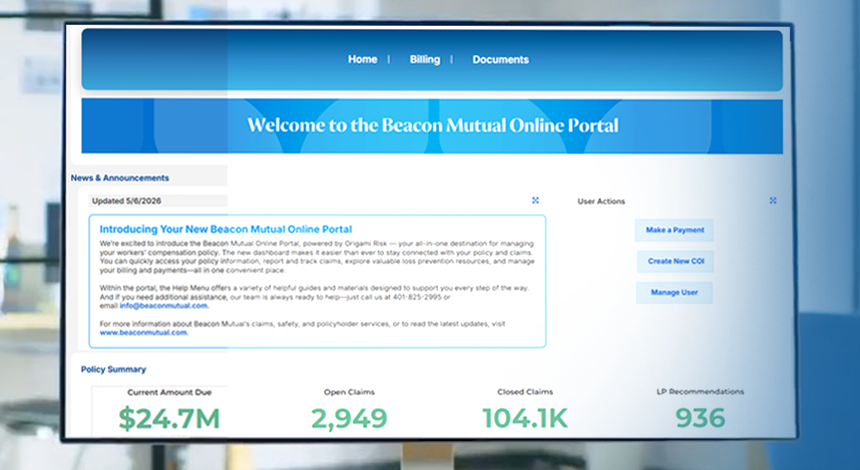The height and width of the screenshot is (470, 860).
Task: Click the Policy Summary heading
Action: (114, 369)
